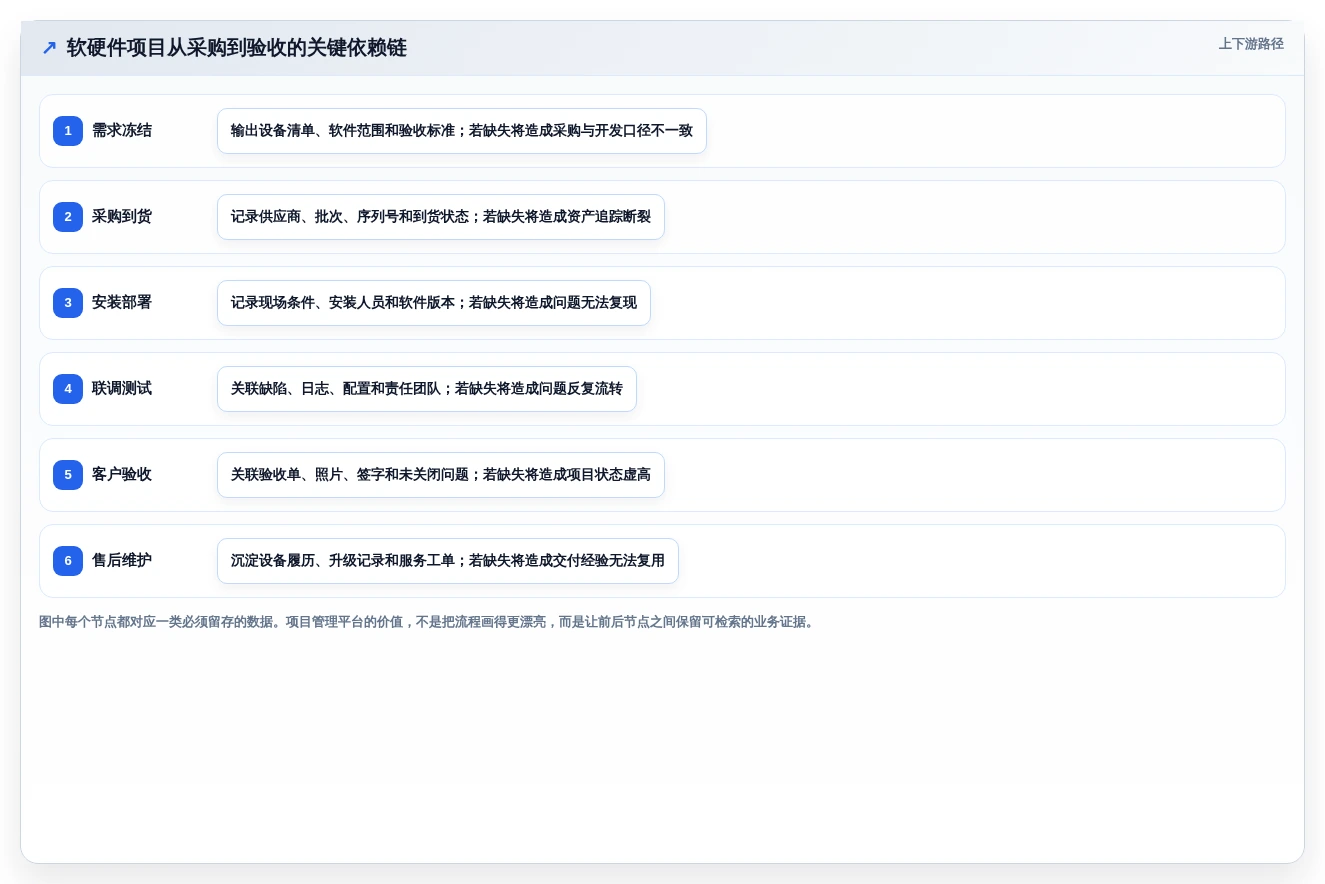
Task: Open the description starting 记录供应商
Action: pos(441,217)
